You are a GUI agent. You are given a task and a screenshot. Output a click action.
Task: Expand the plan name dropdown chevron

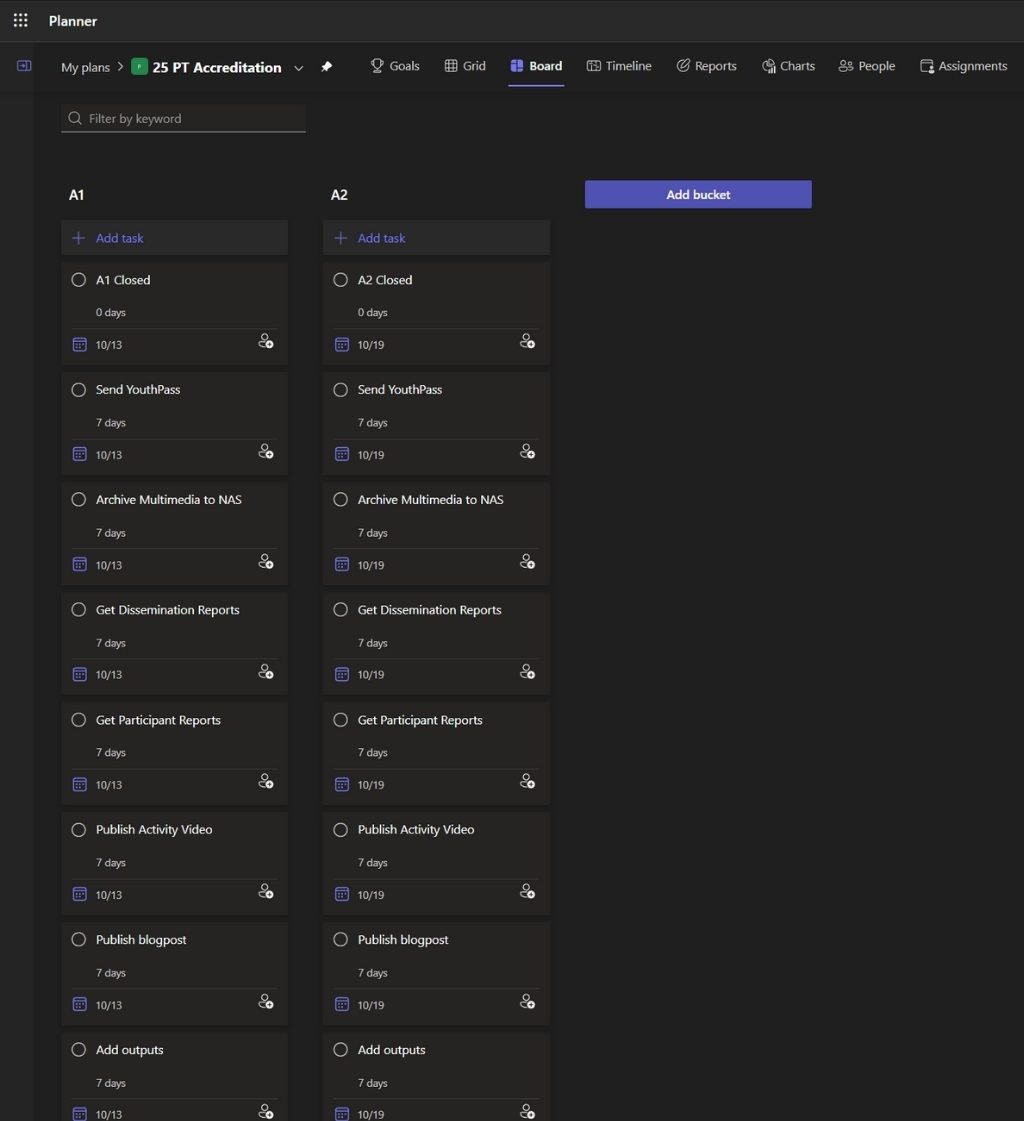(x=298, y=68)
